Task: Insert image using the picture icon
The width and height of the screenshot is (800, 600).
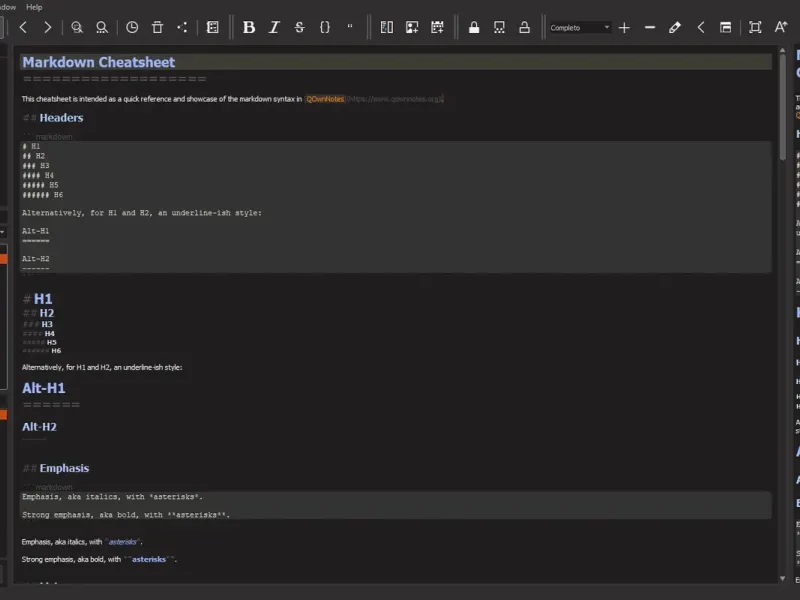Action: (x=412, y=27)
